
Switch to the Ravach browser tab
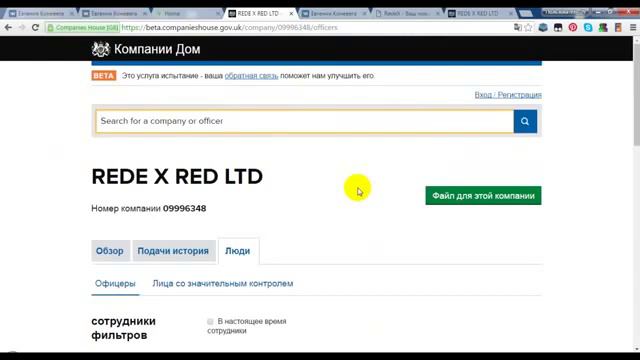click(407, 13)
